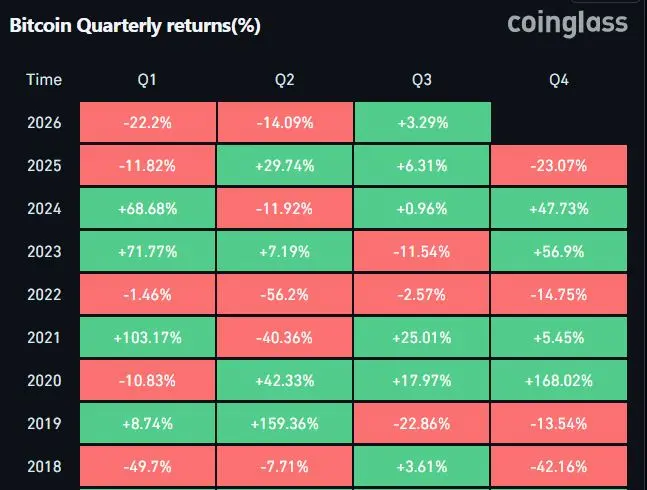Image resolution: width=647 pixels, height=490 pixels.
Task: Click the 2020 Q4 cell +168.02%
Action: click(559, 380)
